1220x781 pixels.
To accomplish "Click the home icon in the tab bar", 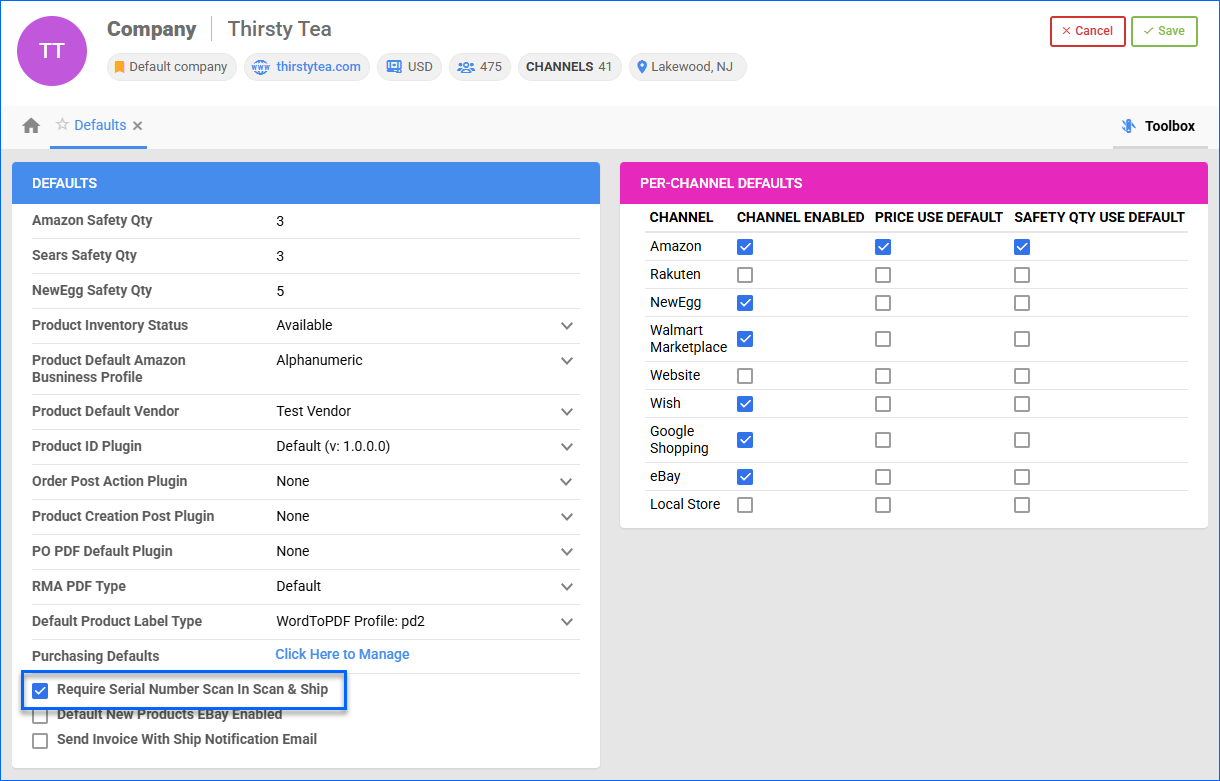I will (31, 126).
